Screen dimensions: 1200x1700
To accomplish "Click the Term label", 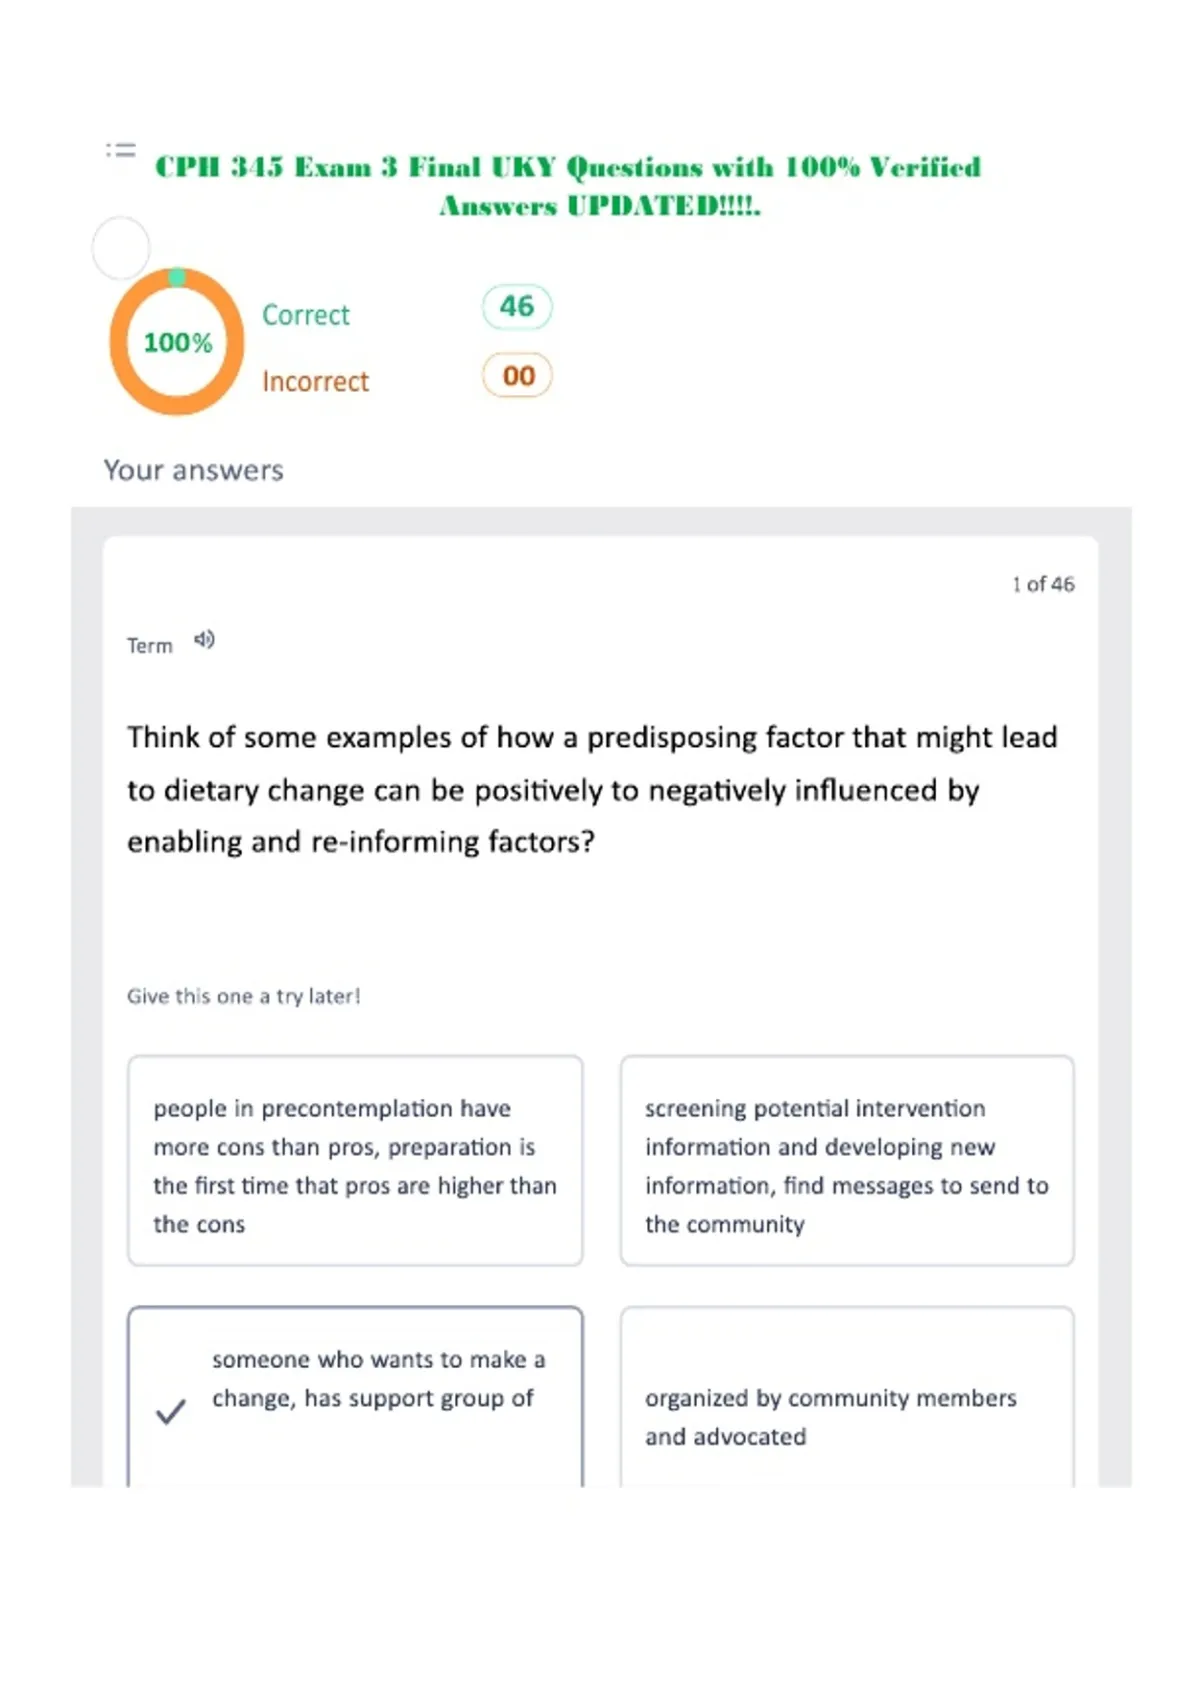I will click(150, 646).
